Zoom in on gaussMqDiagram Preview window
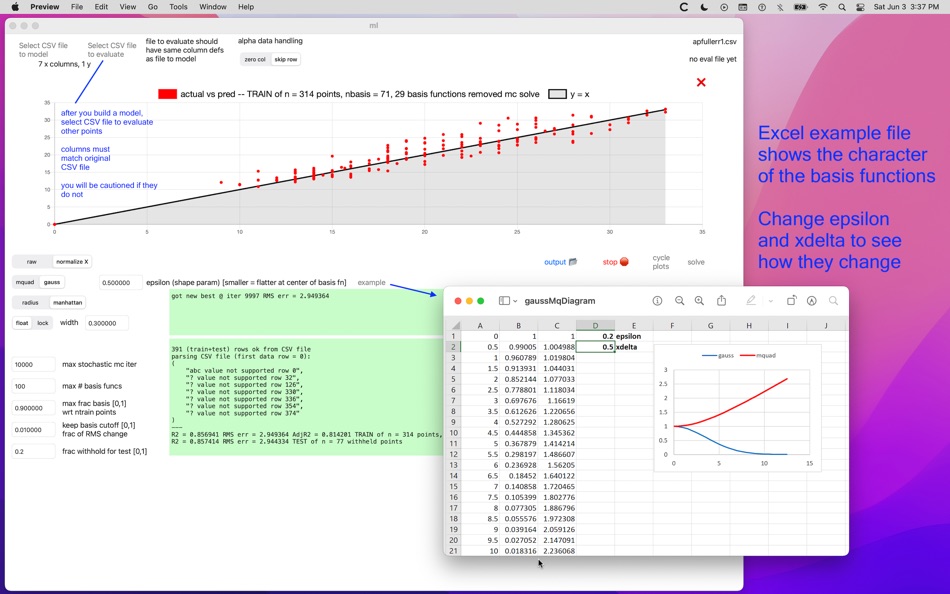Screen dimensions: 950x594 (699, 301)
